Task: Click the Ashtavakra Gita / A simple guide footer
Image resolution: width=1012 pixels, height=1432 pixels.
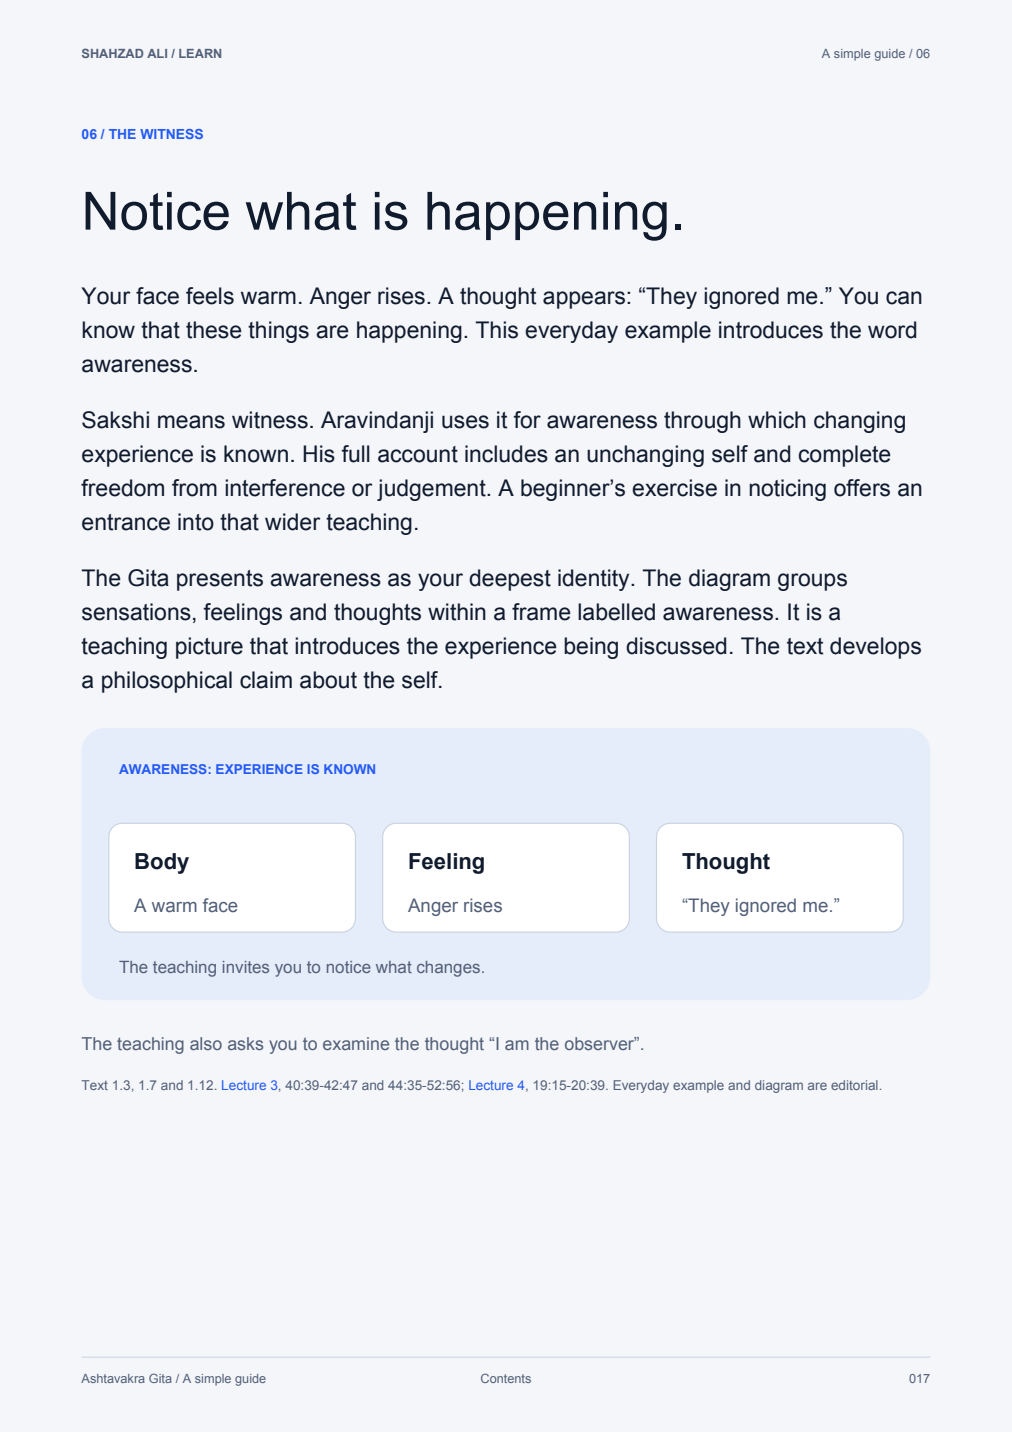Action: pyautogui.click(x=174, y=1378)
